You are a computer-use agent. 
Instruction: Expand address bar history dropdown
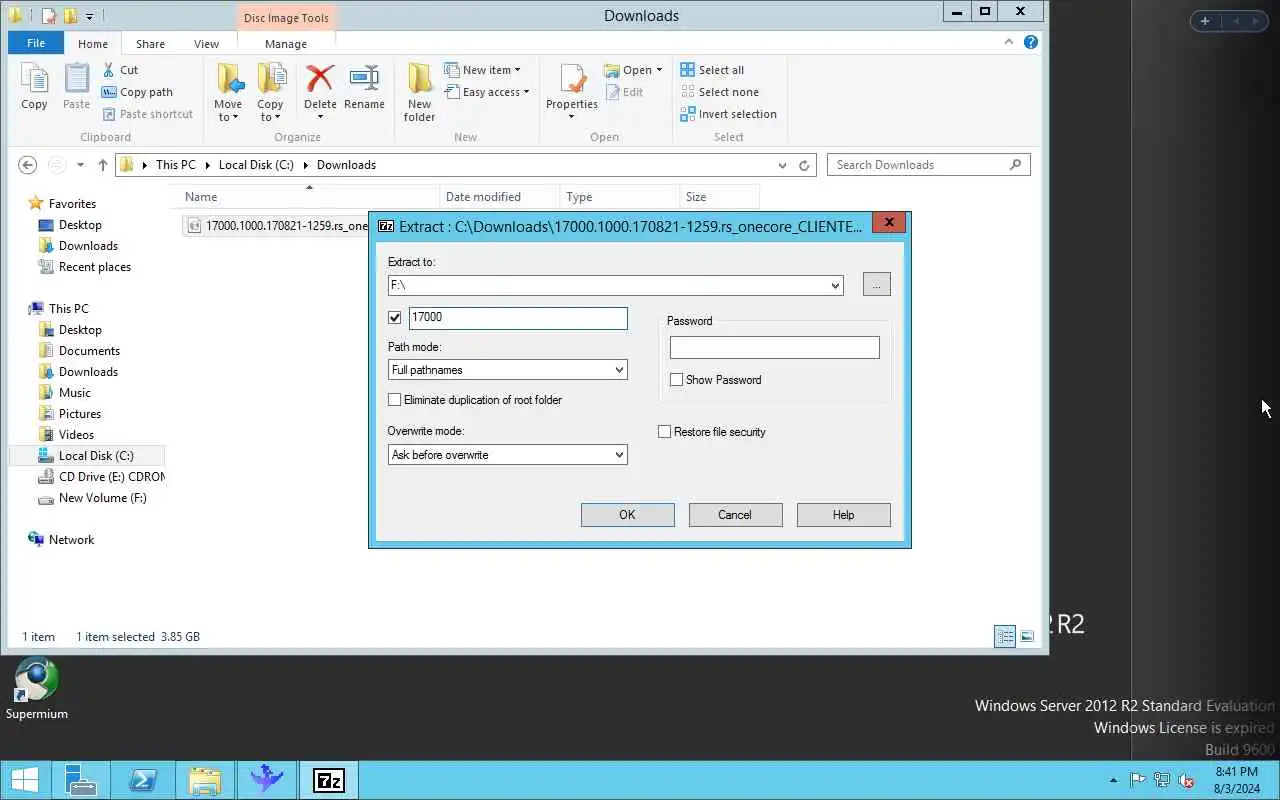[782, 165]
